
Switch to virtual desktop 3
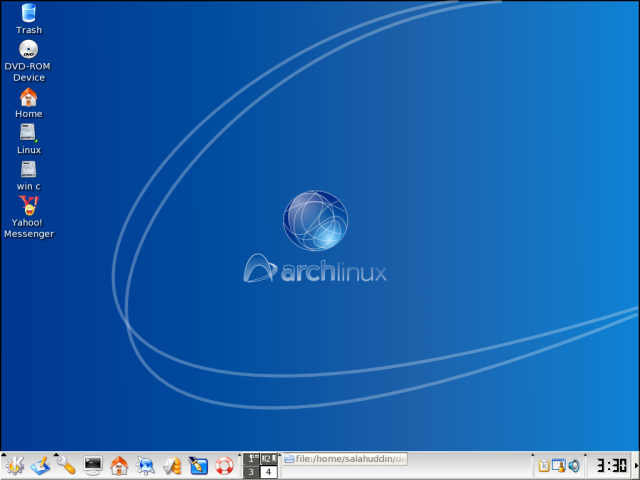[x=251, y=472]
